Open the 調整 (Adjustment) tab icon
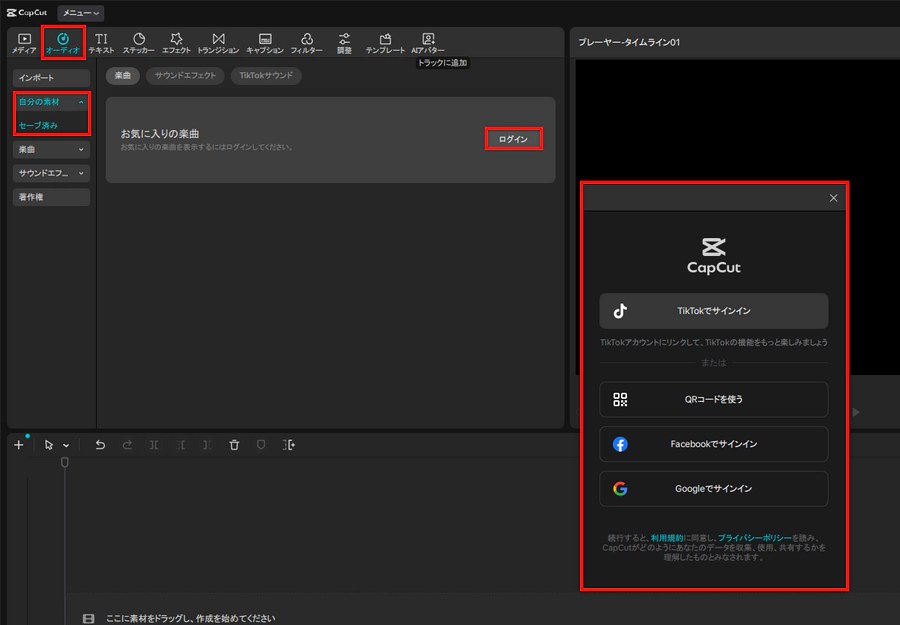The width and height of the screenshot is (900, 625). click(x=344, y=43)
